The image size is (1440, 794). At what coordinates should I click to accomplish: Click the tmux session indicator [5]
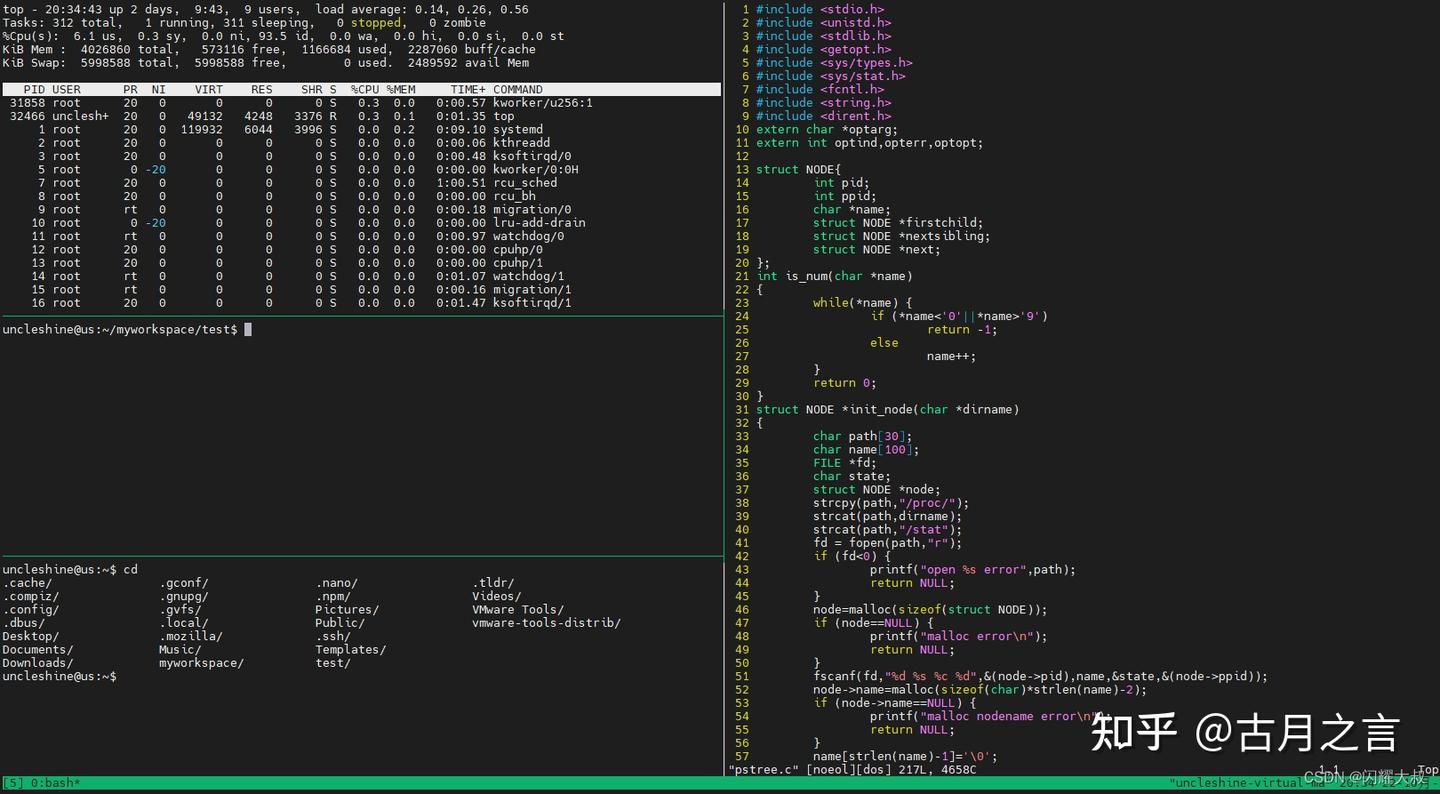(x=14, y=783)
